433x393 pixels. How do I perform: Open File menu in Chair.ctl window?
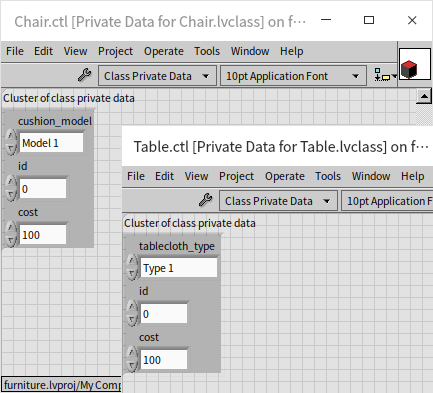pos(15,51)
